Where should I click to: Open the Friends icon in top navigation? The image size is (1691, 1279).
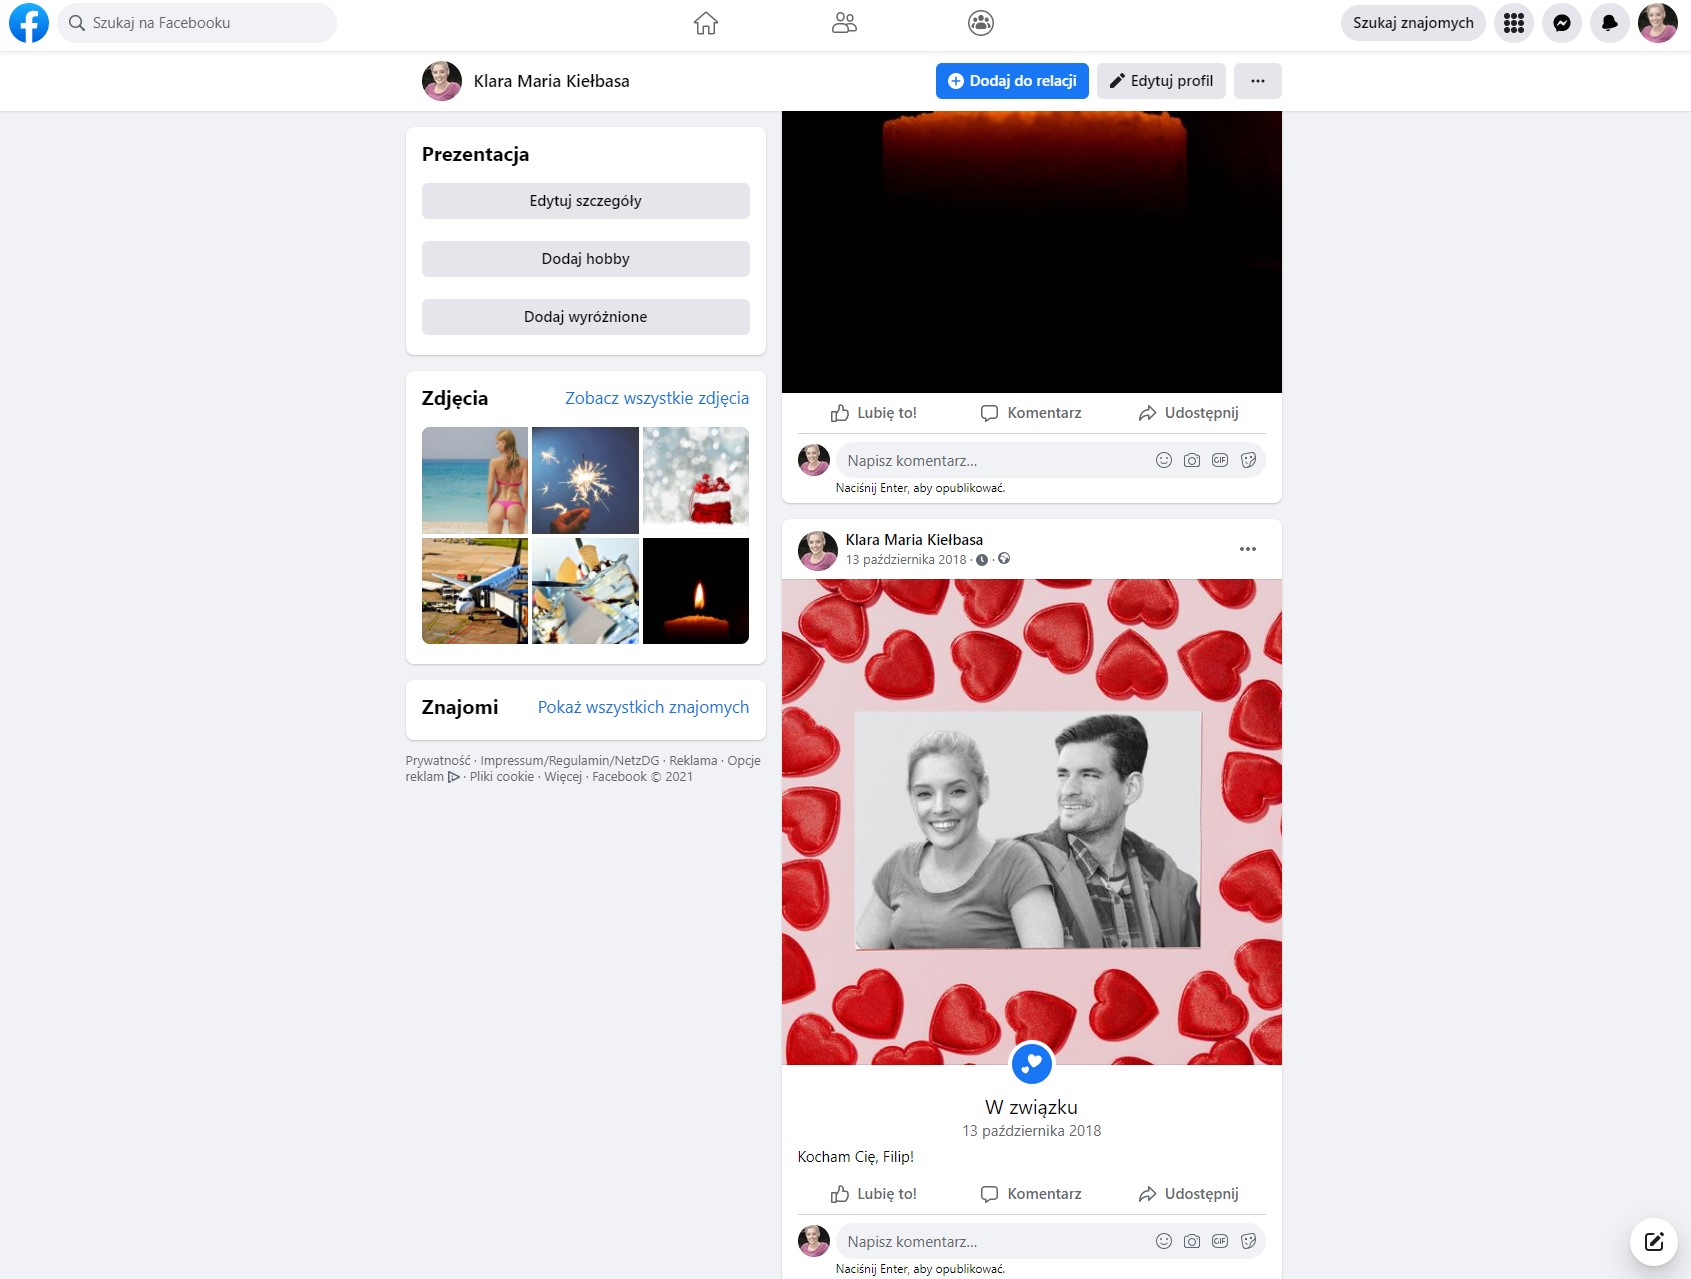click(844, 23)
